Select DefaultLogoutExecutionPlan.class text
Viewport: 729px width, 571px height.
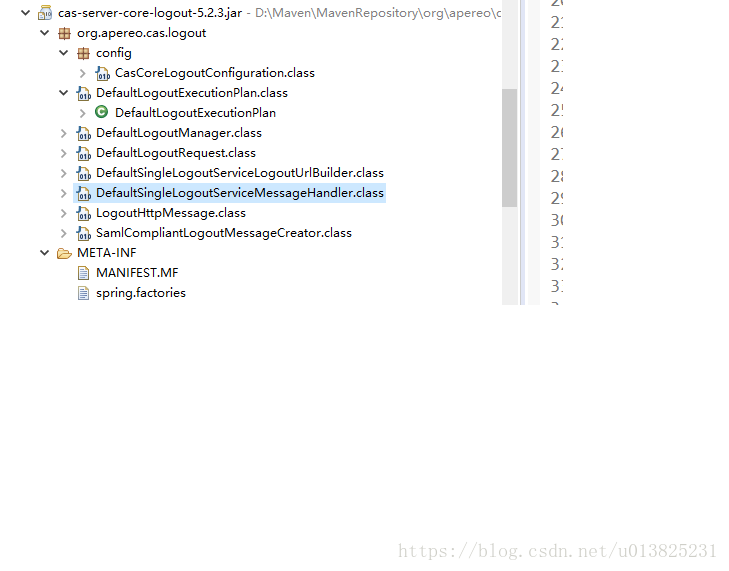coord(192,93)
